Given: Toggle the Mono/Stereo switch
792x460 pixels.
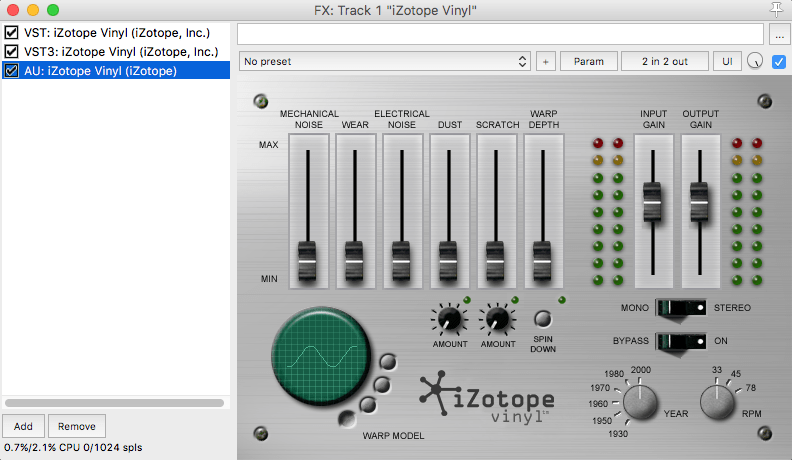Looking at the screenshot, I should [x=681, y=308].
